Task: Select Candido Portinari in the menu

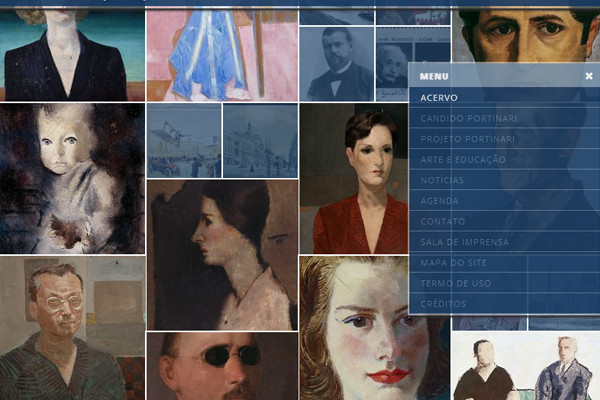Action: 504,118
